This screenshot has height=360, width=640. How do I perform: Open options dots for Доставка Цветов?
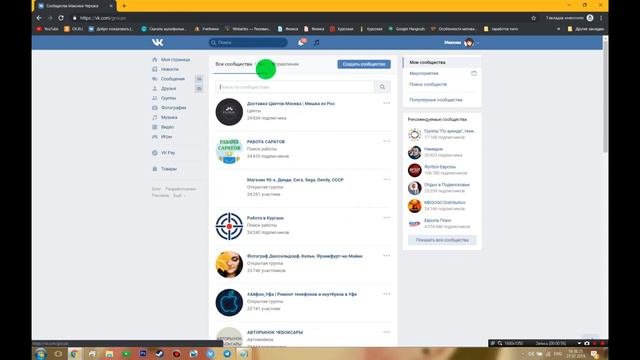click(387, 103)
